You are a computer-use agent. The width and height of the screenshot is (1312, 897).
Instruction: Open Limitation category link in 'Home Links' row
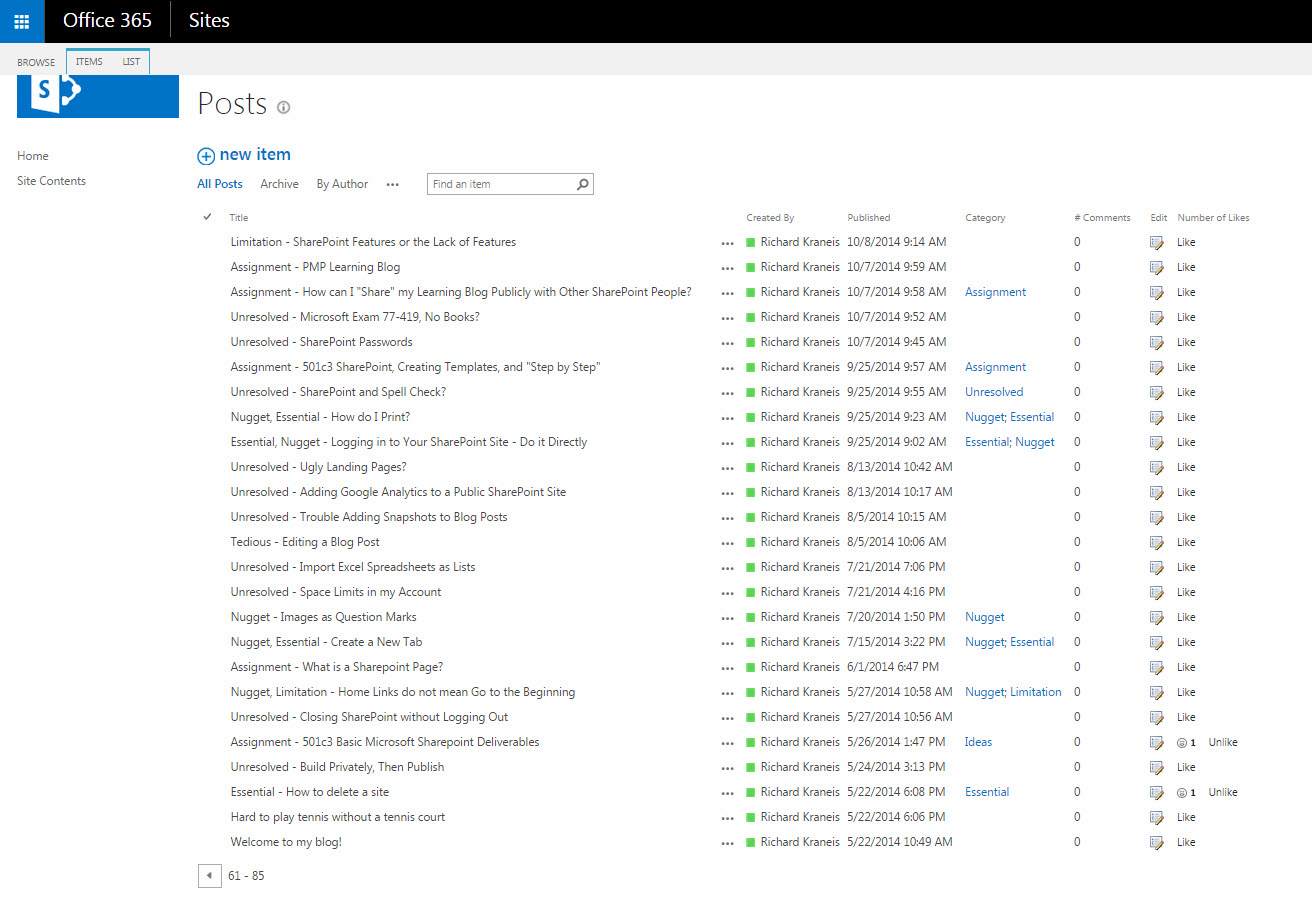pos(1036,692)
